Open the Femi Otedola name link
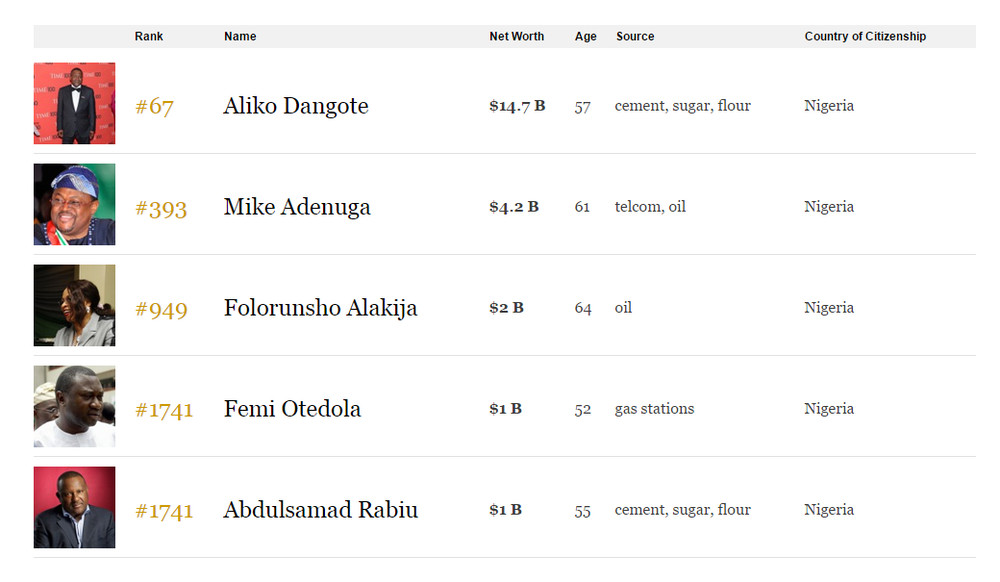Viewport: 1000px width, 582px height. point(292,409)
